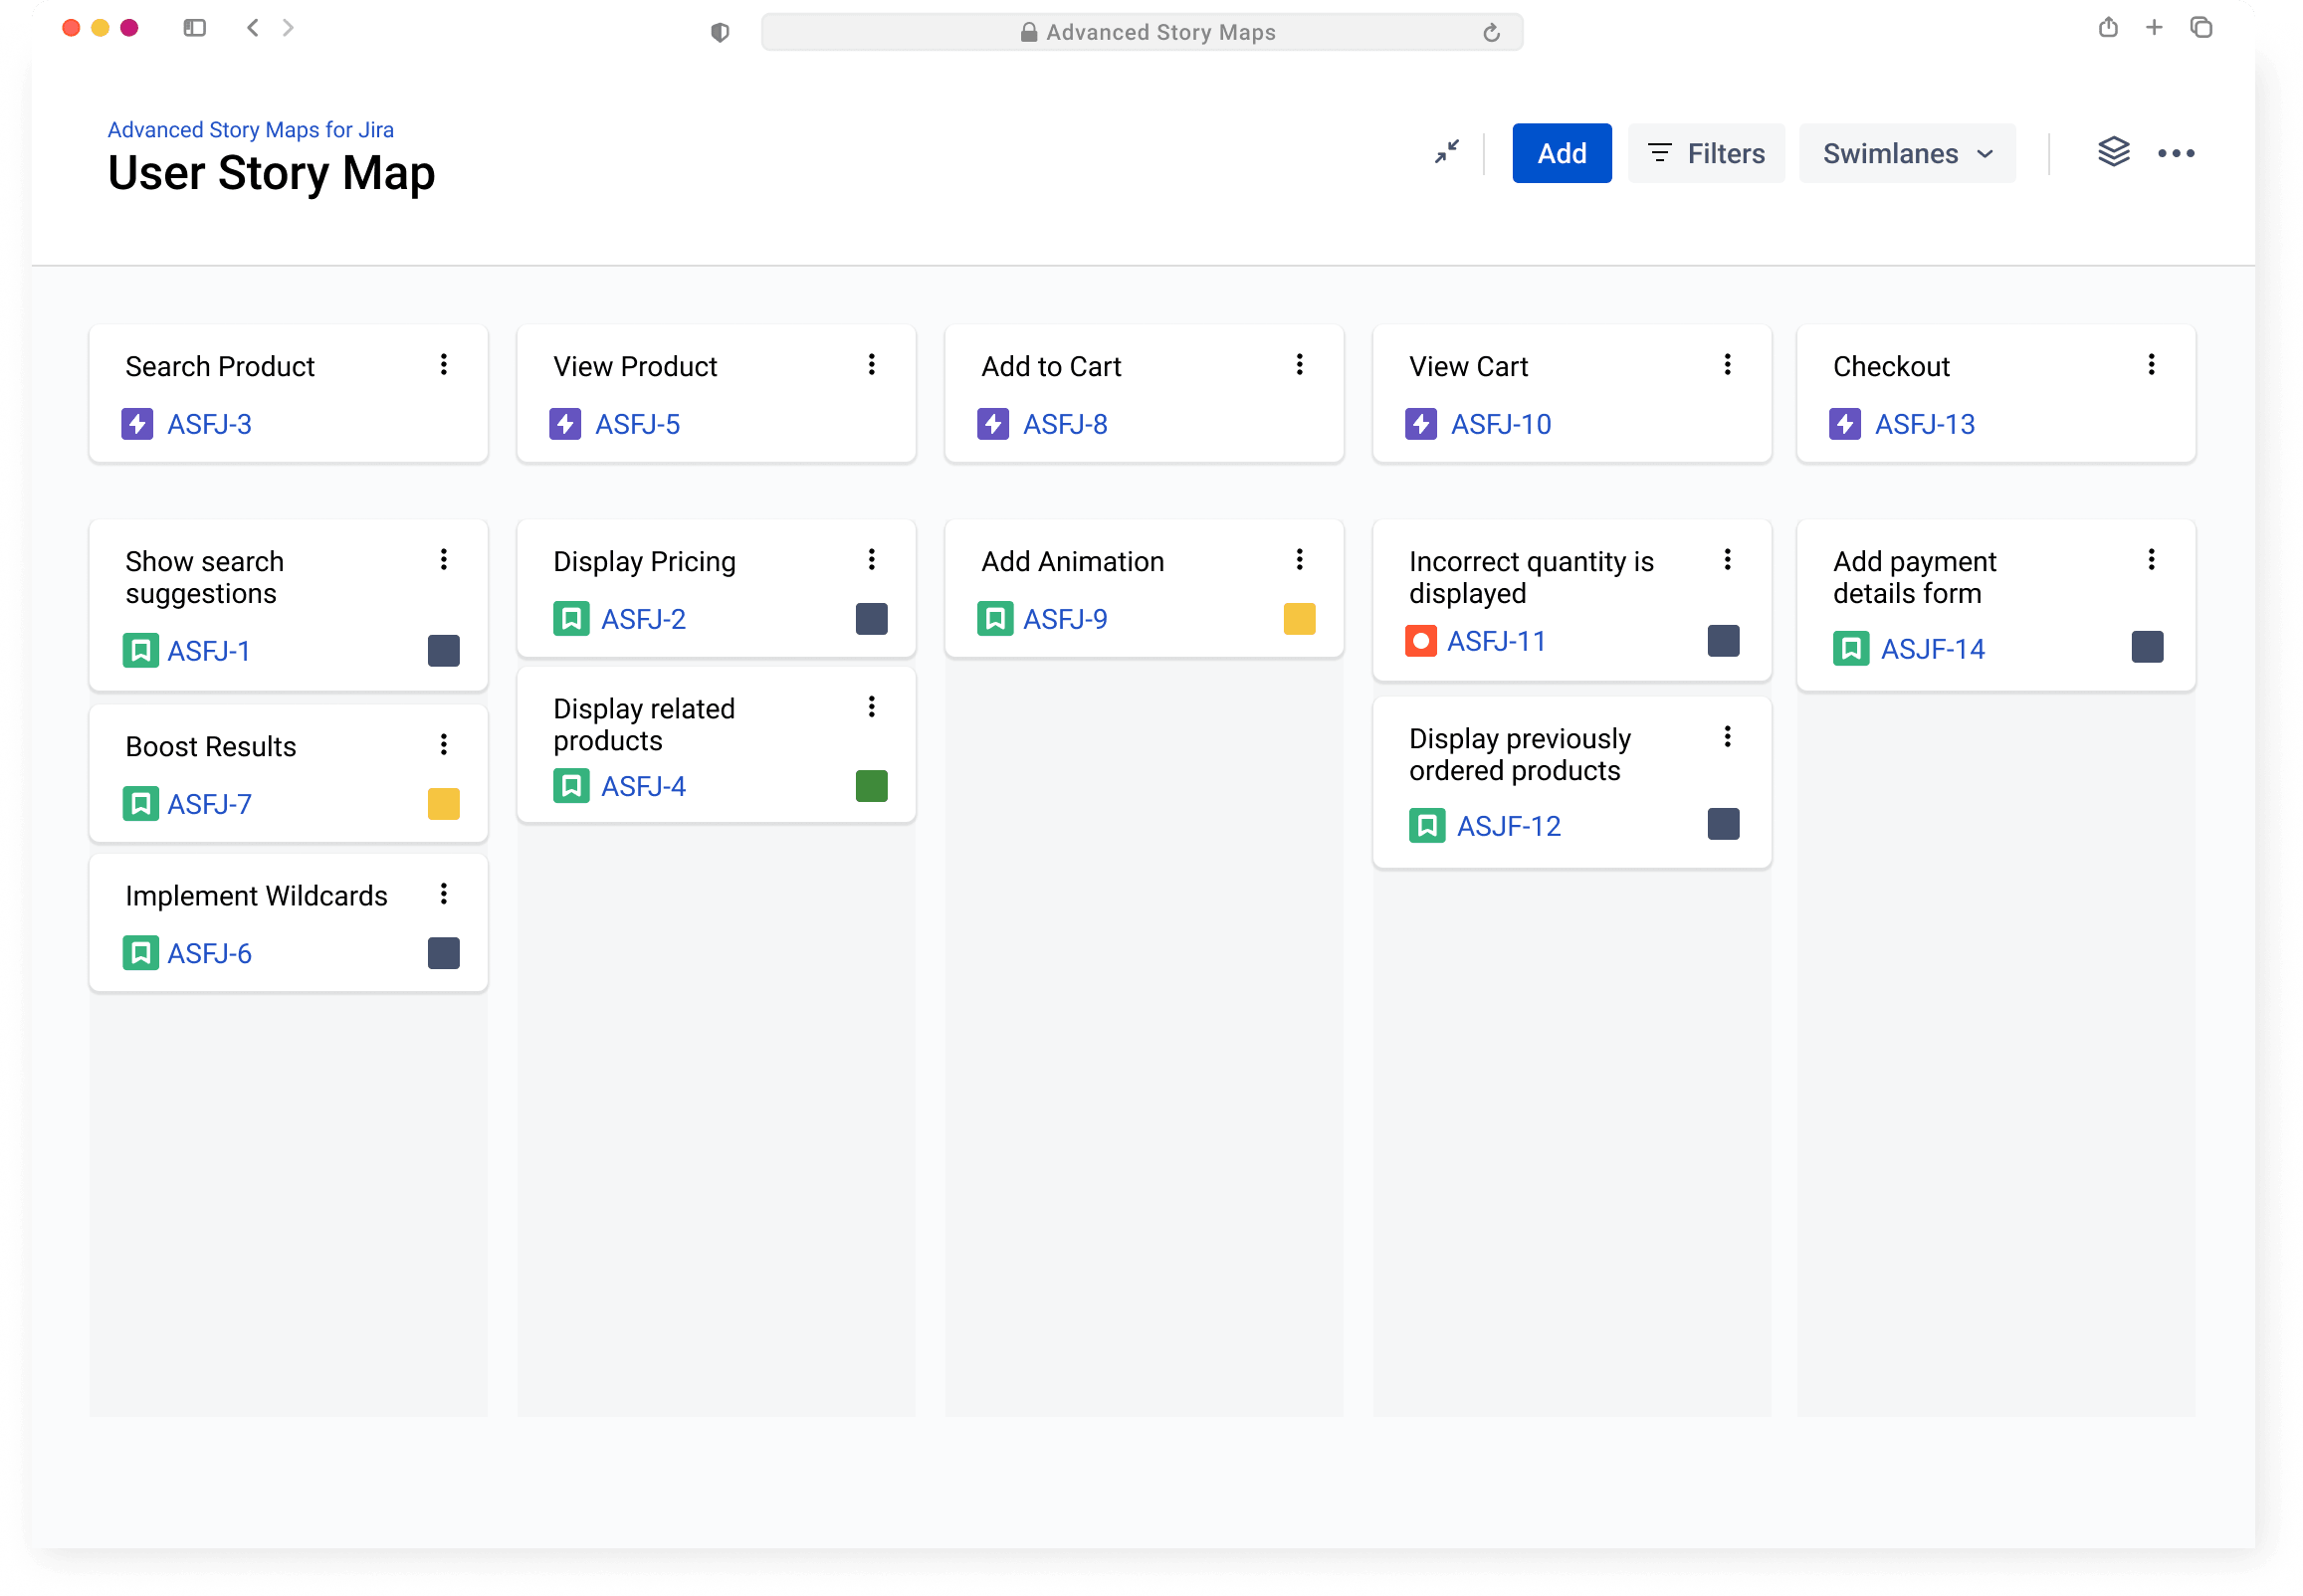Open the Display Pricing card options menu
Image resolution: width=2303 pixels, height=1596 pixels.
point(872,560)
